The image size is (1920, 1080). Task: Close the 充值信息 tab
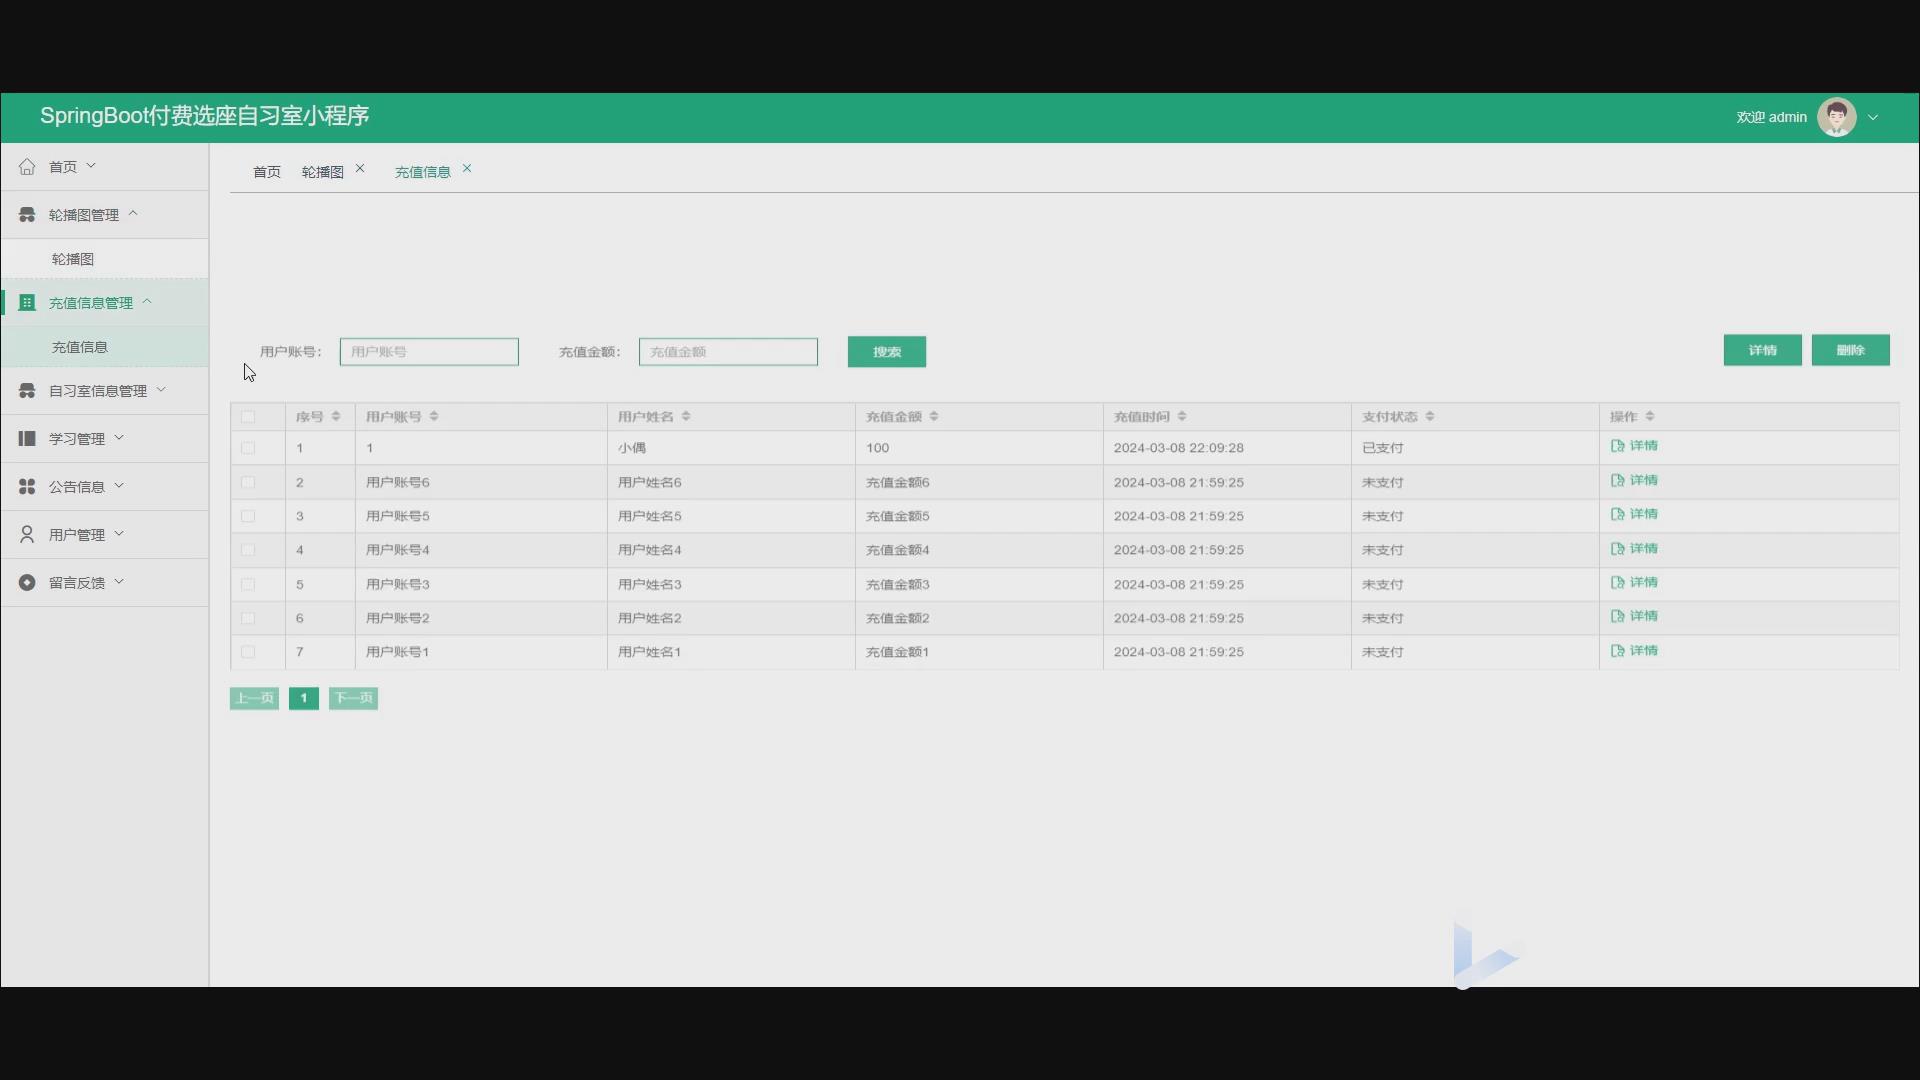pos(467,169)
